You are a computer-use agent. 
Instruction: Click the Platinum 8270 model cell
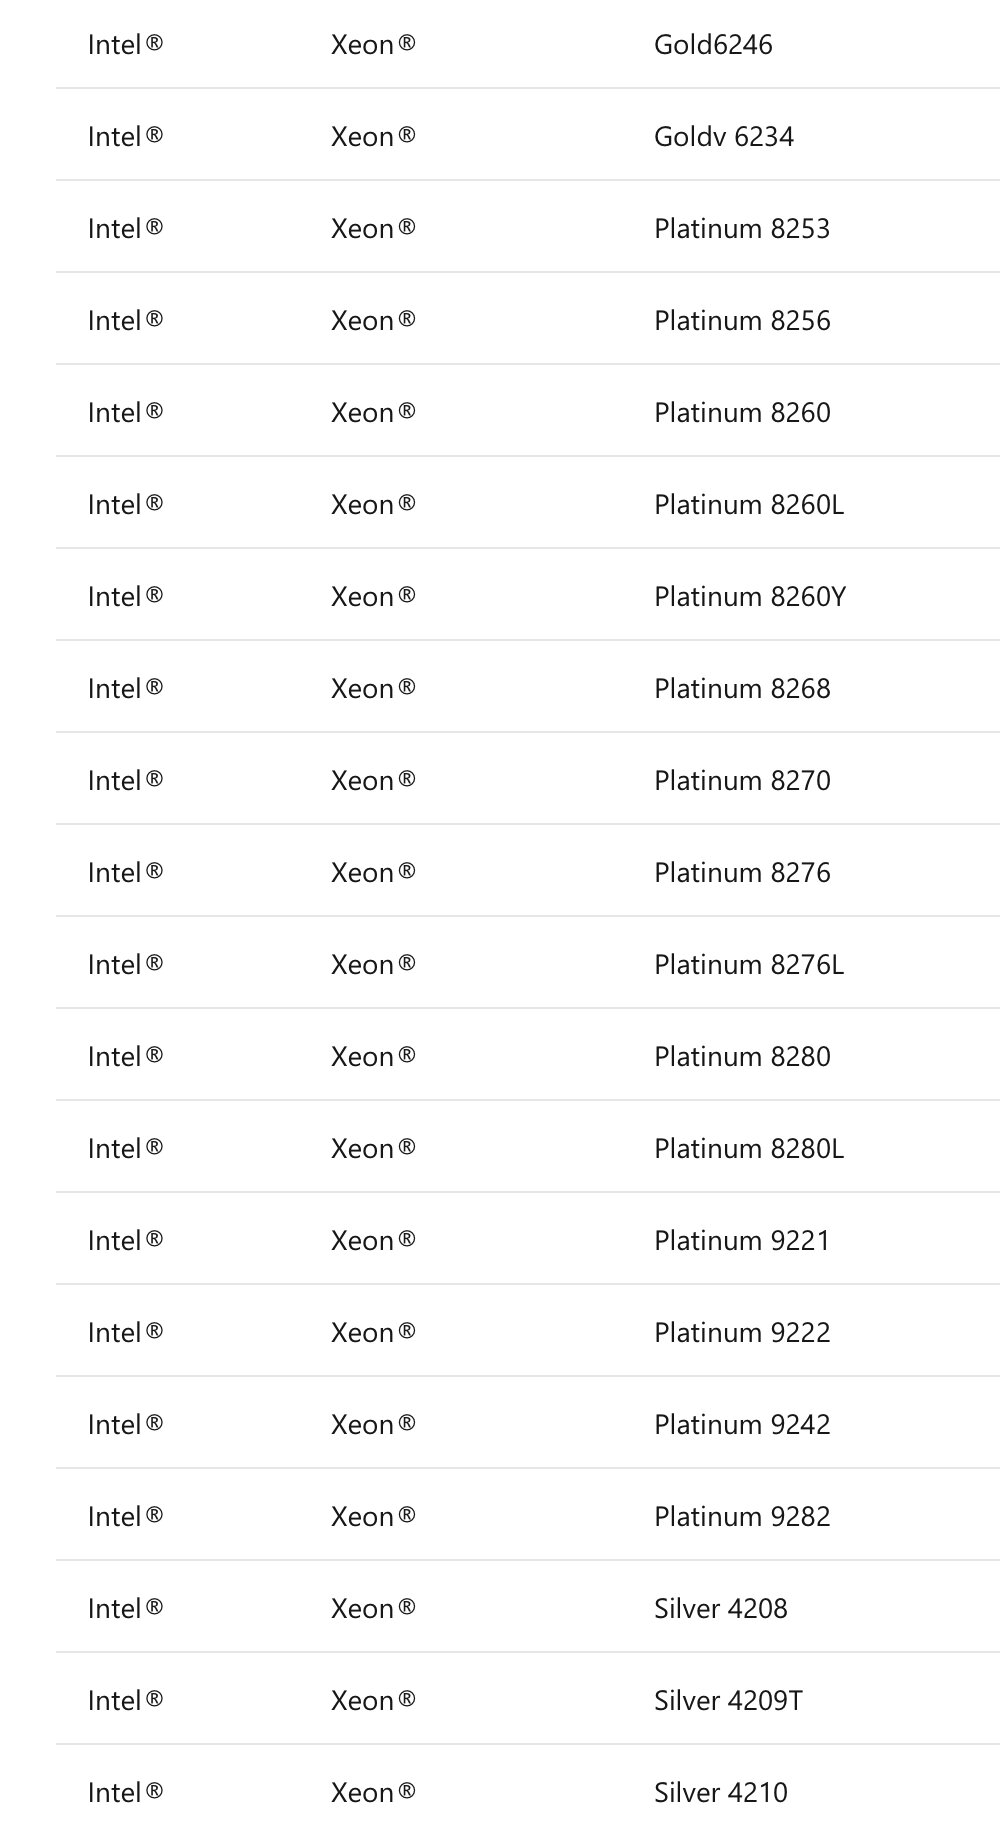742,781
